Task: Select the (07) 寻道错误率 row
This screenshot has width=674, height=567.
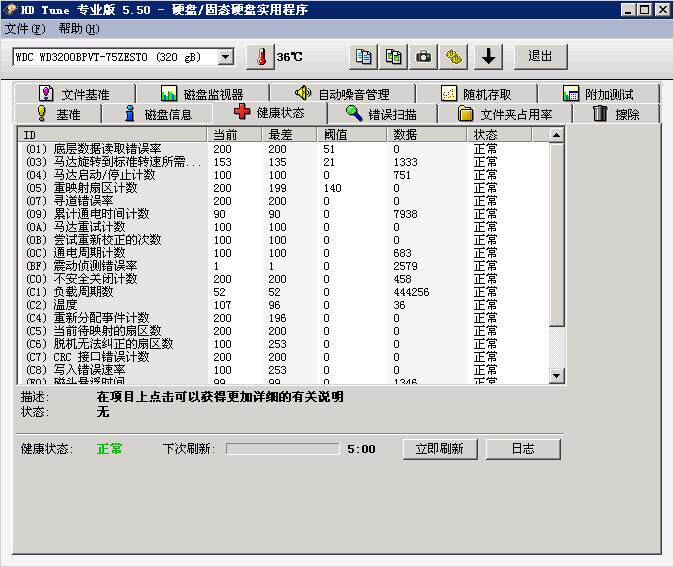Action: point(285,201)
